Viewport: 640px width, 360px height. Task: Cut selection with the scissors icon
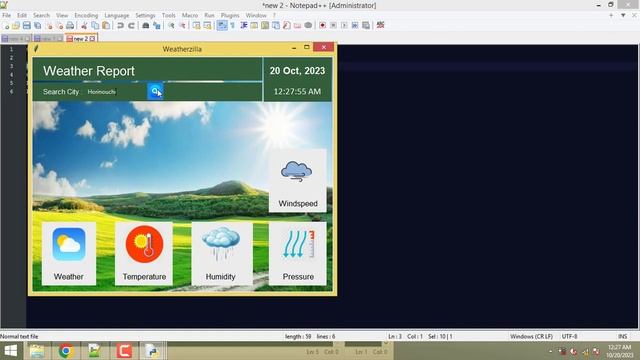pos(84,25)
